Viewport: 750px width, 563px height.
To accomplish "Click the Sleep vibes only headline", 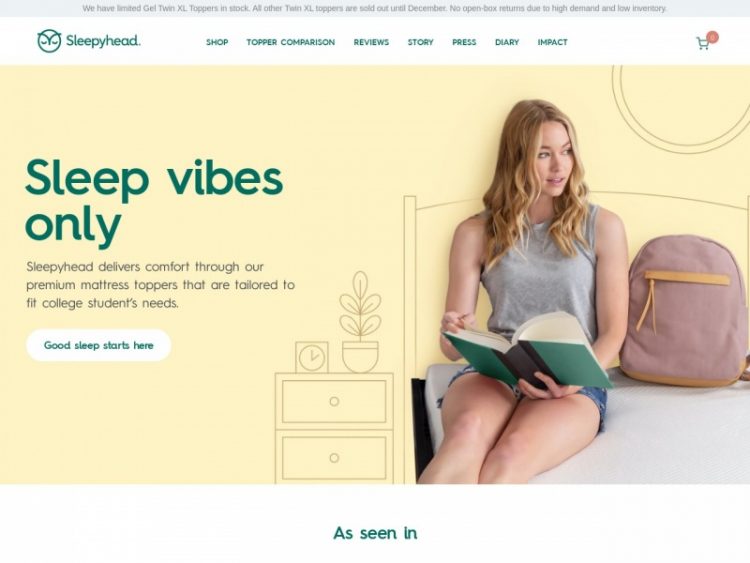I will (154, 201).
